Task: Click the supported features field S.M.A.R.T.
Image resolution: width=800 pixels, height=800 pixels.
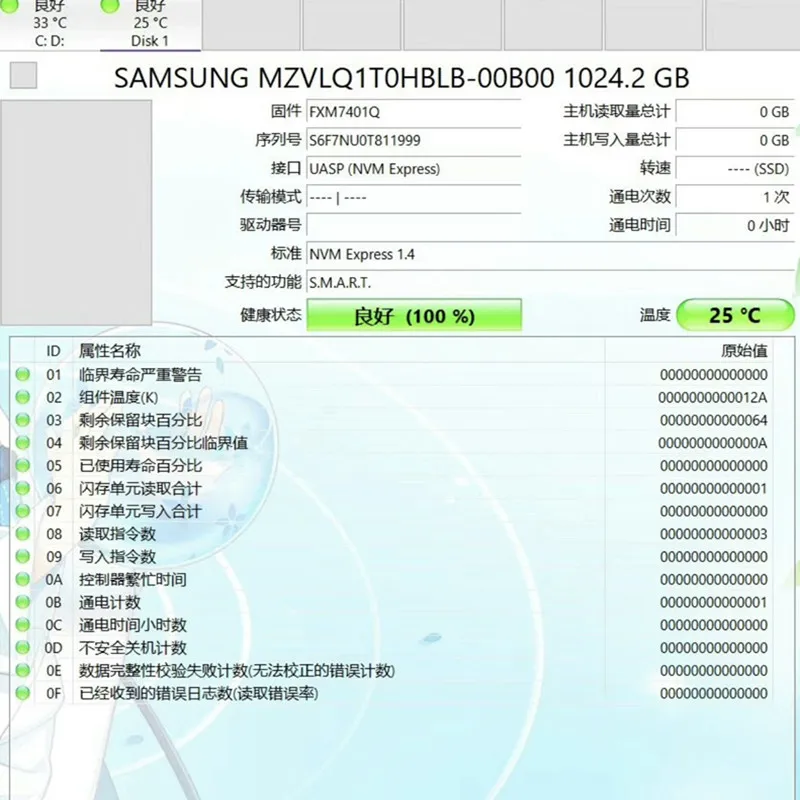Action: (x=550, y=282)
